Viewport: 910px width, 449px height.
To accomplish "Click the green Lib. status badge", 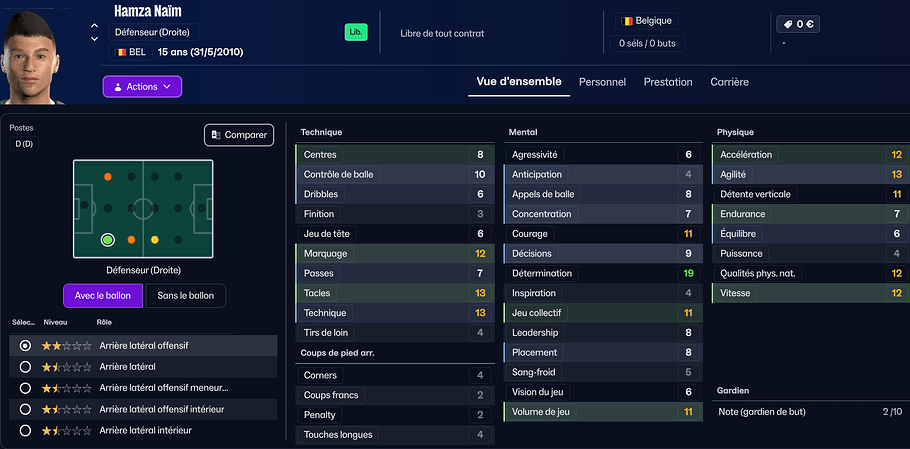I will (356, 32).
